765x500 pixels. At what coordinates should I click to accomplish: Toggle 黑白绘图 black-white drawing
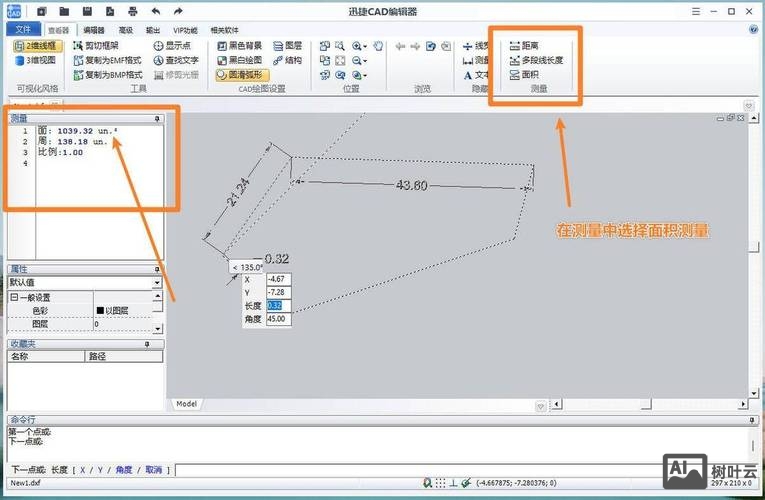click(240, 60)
